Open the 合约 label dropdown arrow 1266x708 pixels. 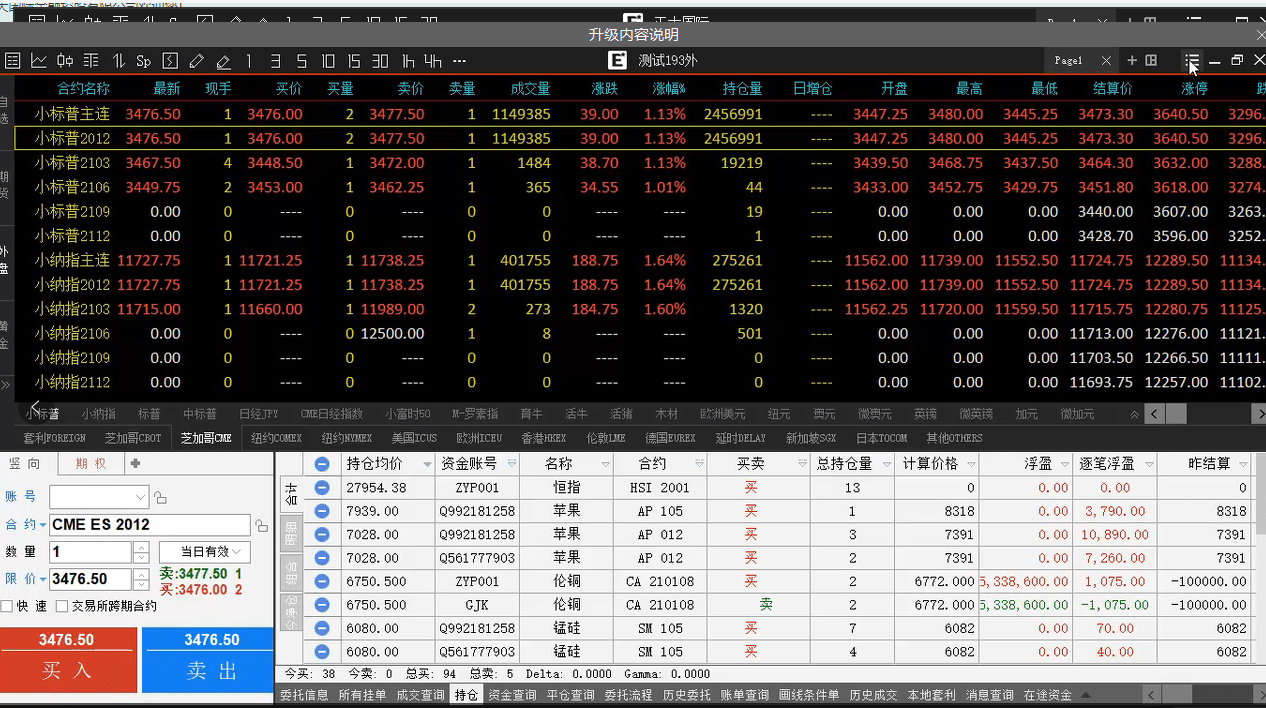click(x=43, y=525)
